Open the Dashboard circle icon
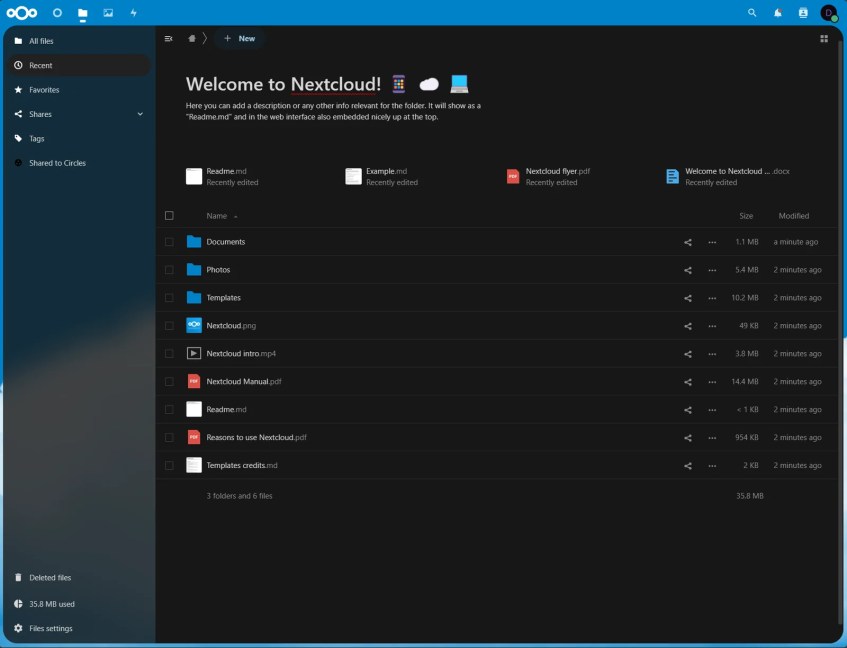Screen dimensions: 847x648 (57, 12)
